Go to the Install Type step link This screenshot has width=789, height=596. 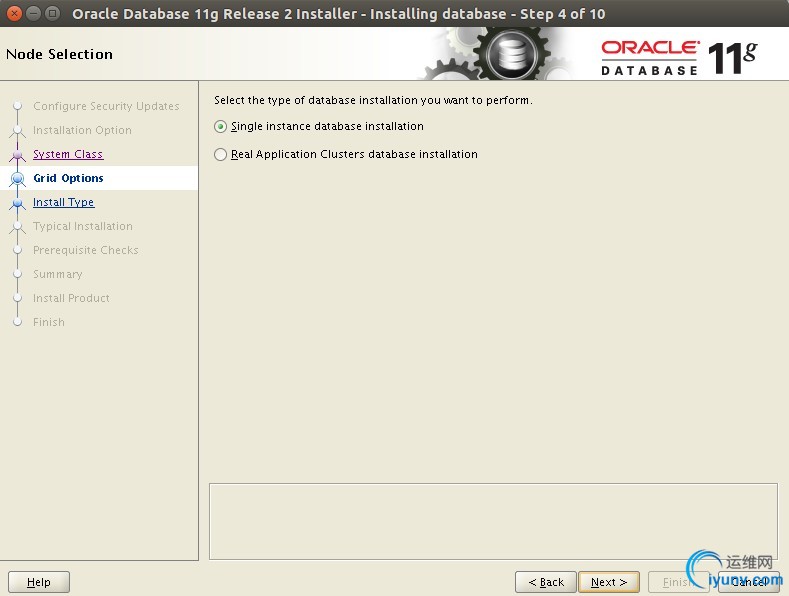click(63, 202)
